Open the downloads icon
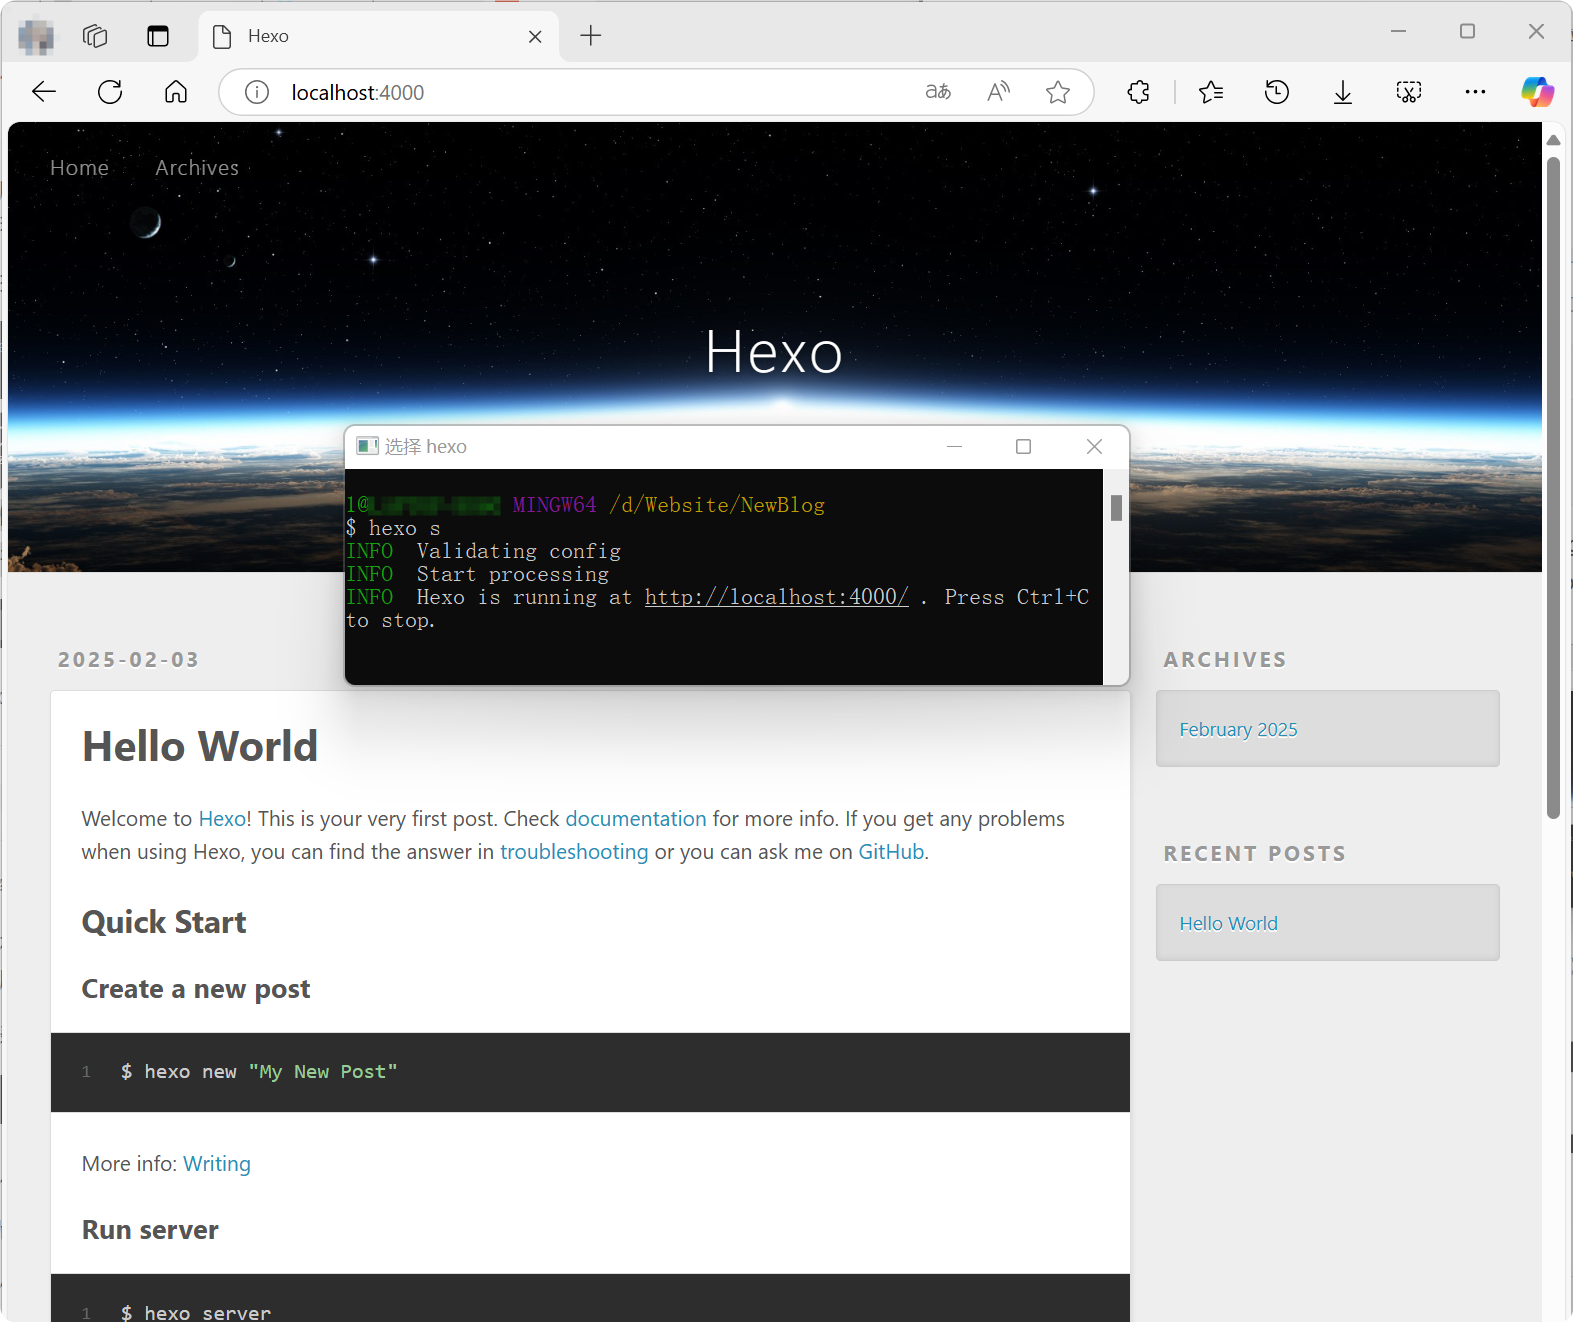The height and width of the screenshot is (1322, 1573). click(x=1343, y=92)
